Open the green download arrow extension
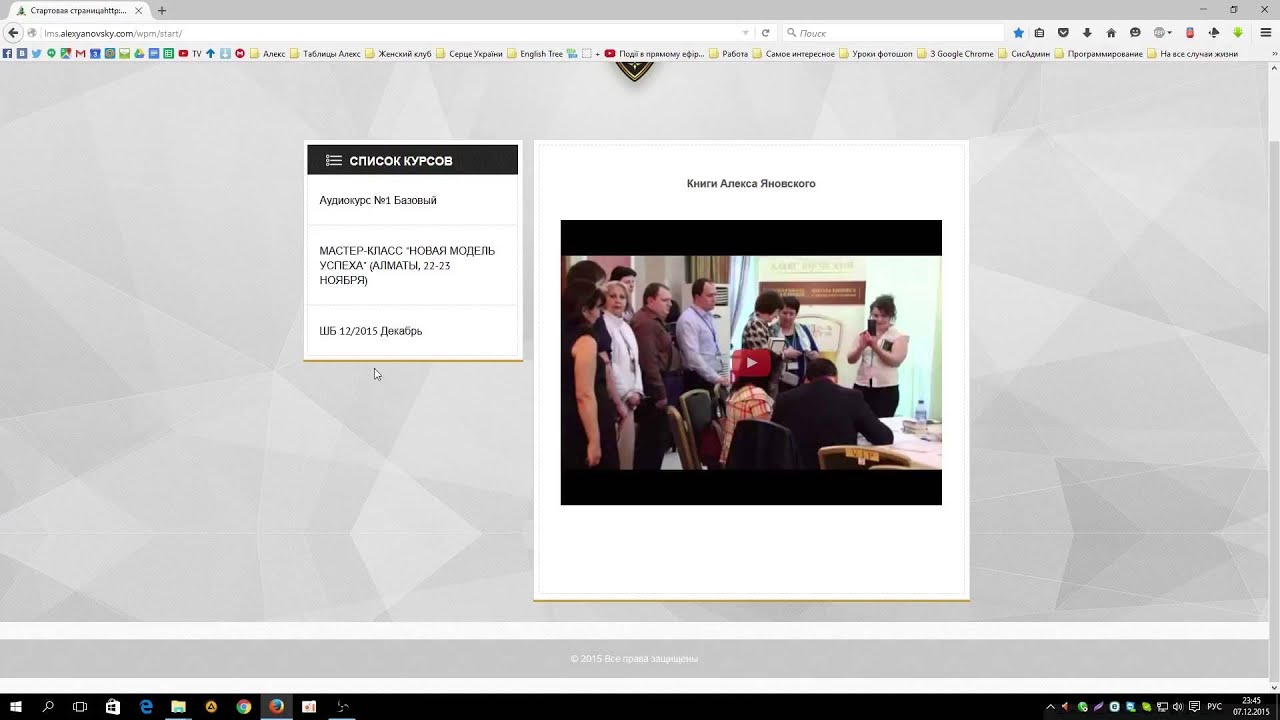The height and width of the screenshot is (720, 1280). [1238, 33]
